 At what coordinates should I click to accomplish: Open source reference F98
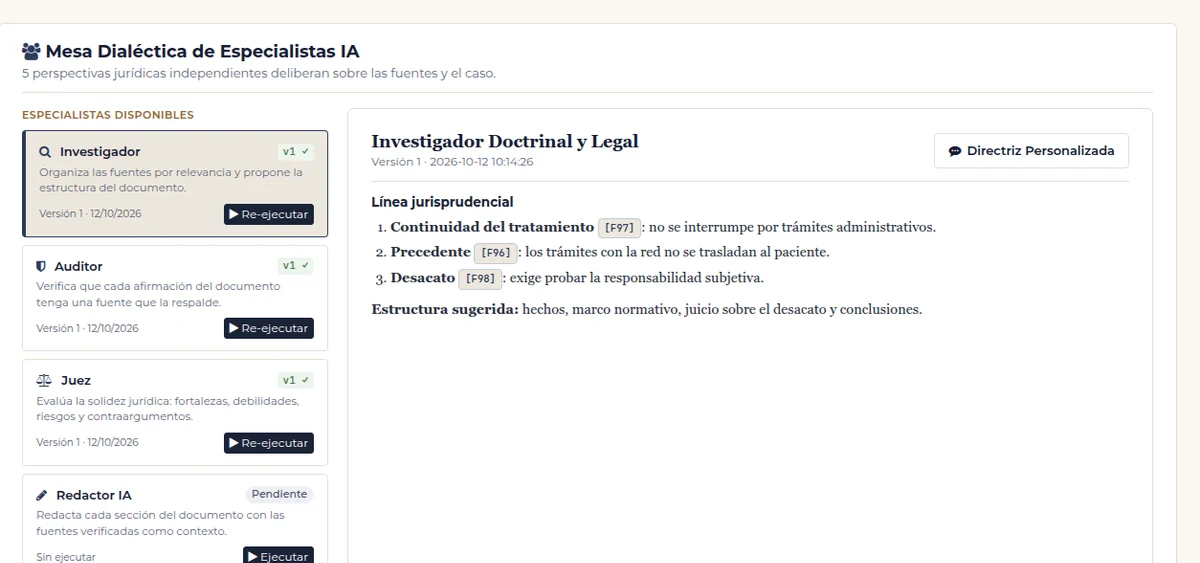[x=480, y=278]
